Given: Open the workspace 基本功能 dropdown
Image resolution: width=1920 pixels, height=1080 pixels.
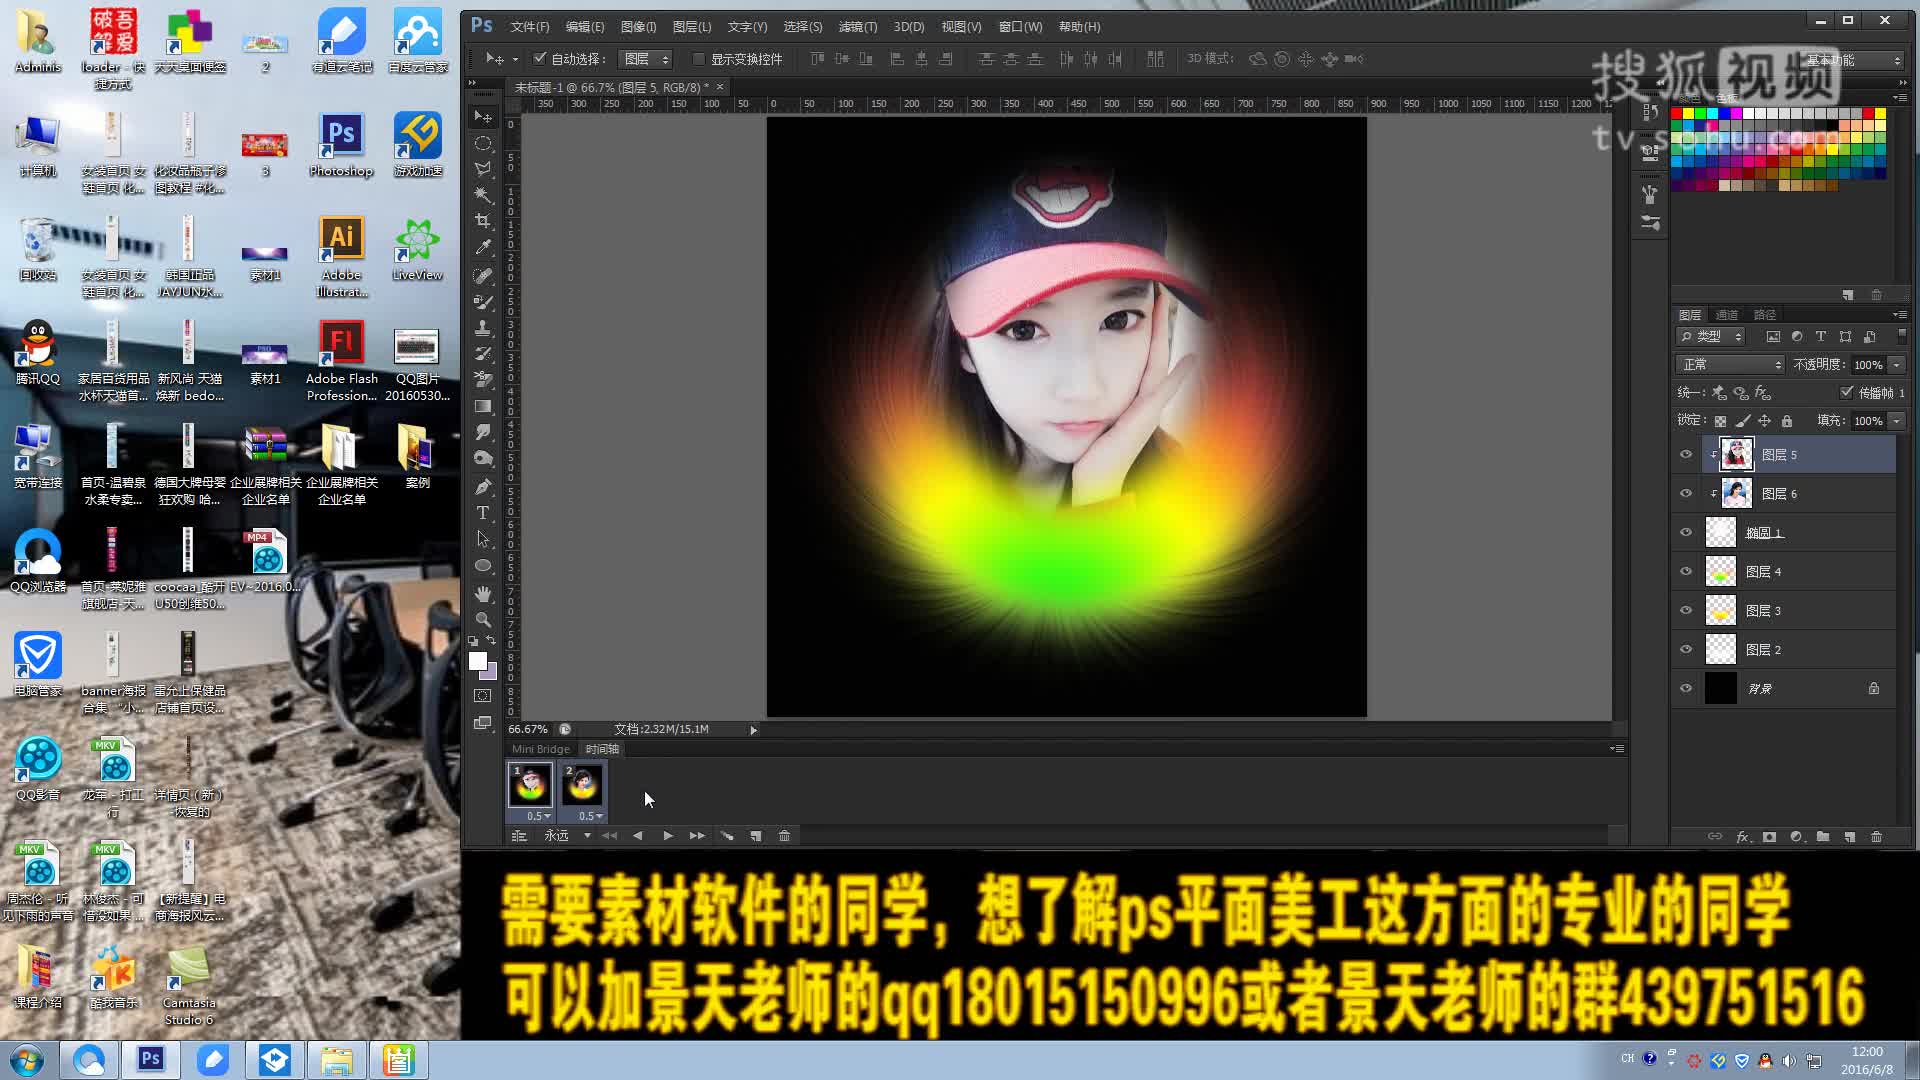Looking at the screenshot, I should pos(1853,60).
